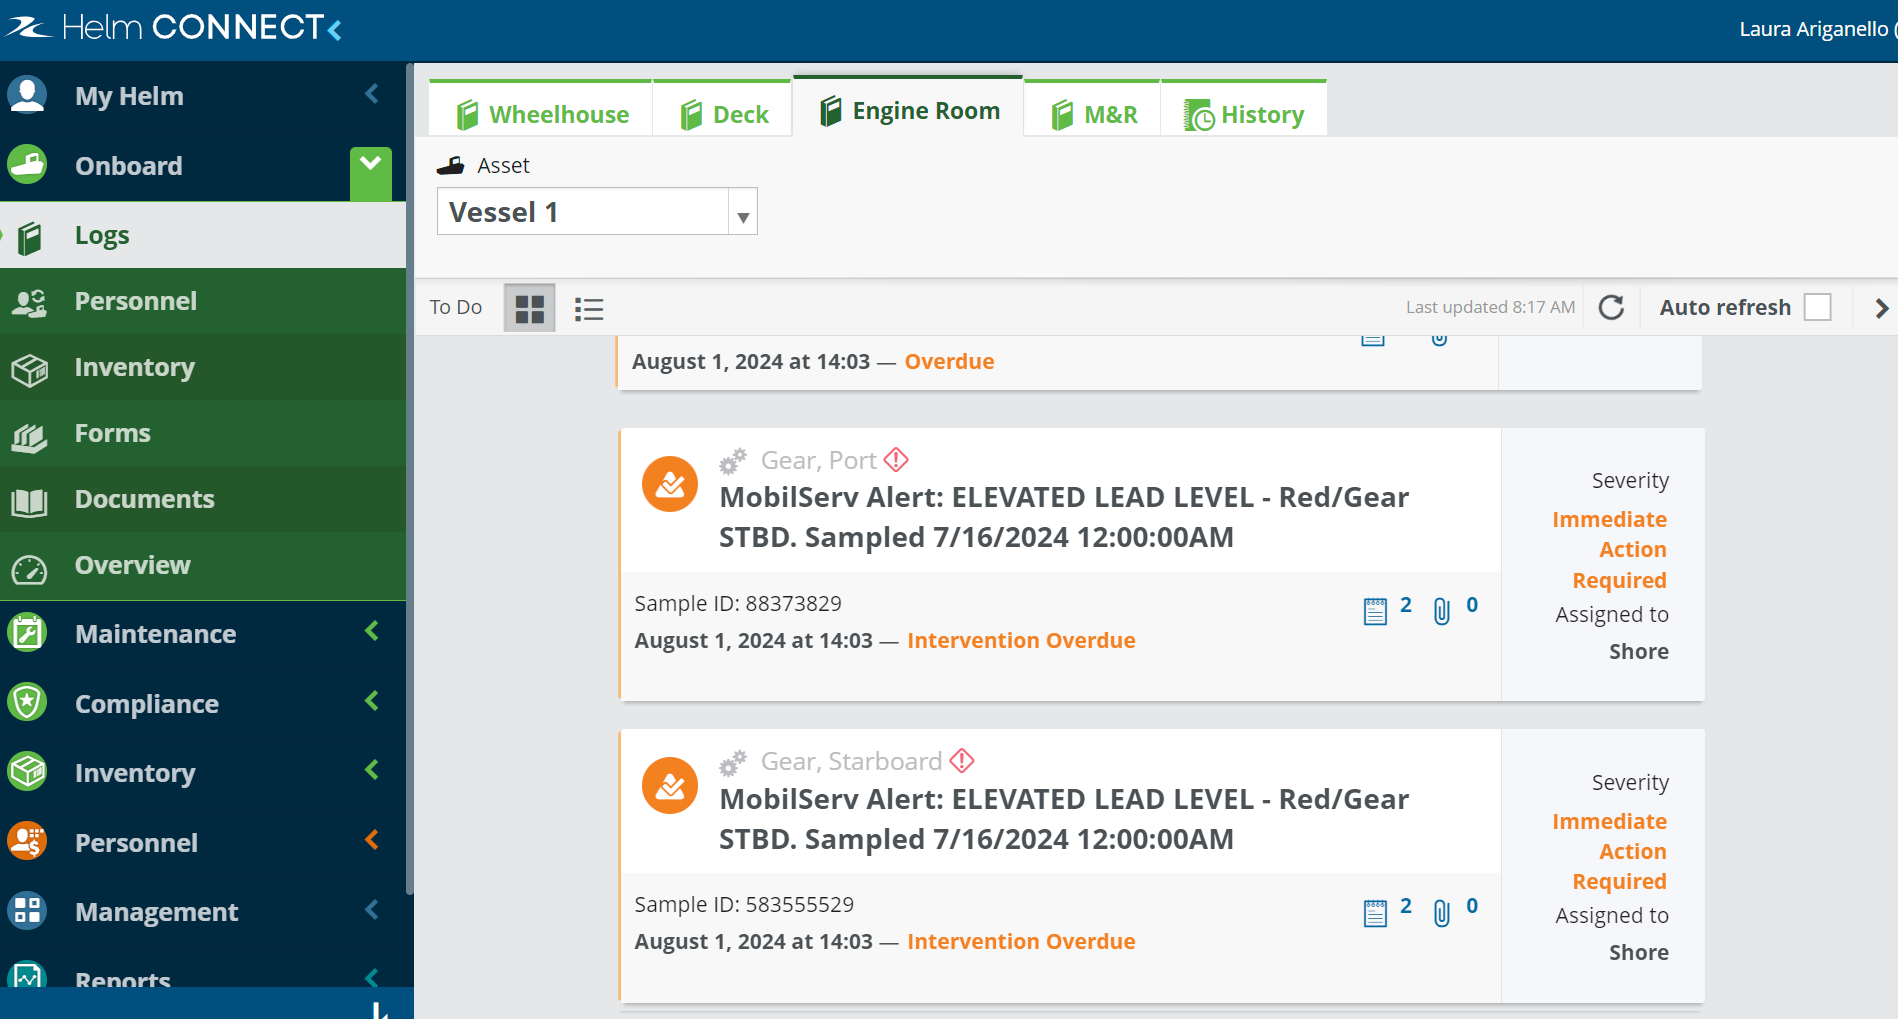Open the Gear, Starboard MobilServ Alert title
The height and width of the screenshot is (1019, 1898).
[1064, 819]
